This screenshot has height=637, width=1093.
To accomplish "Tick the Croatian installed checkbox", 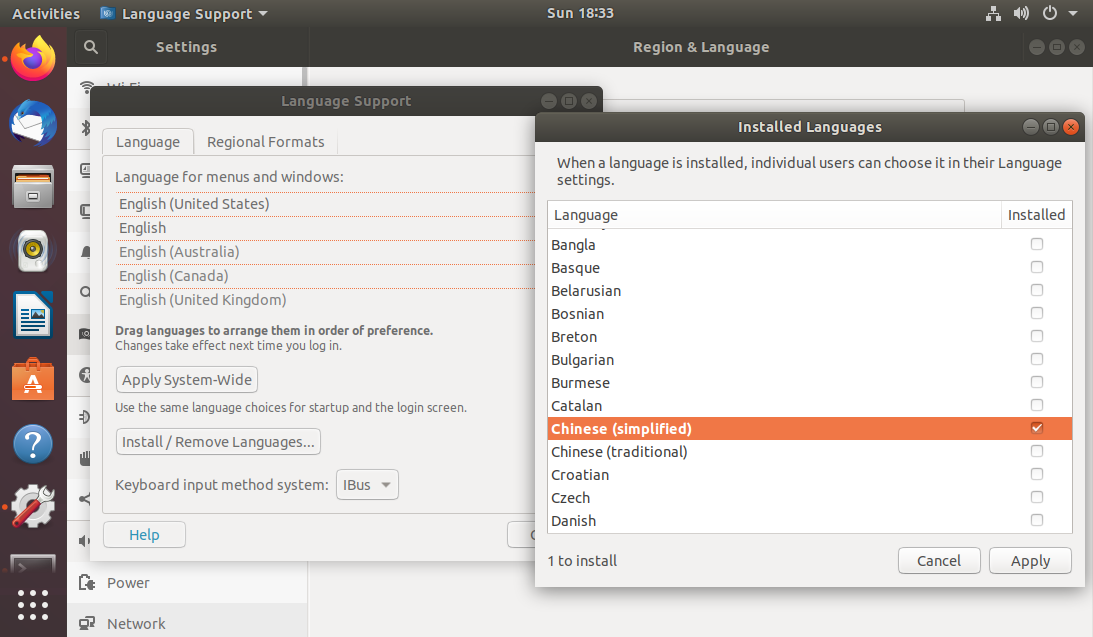I will (1037, 474).
